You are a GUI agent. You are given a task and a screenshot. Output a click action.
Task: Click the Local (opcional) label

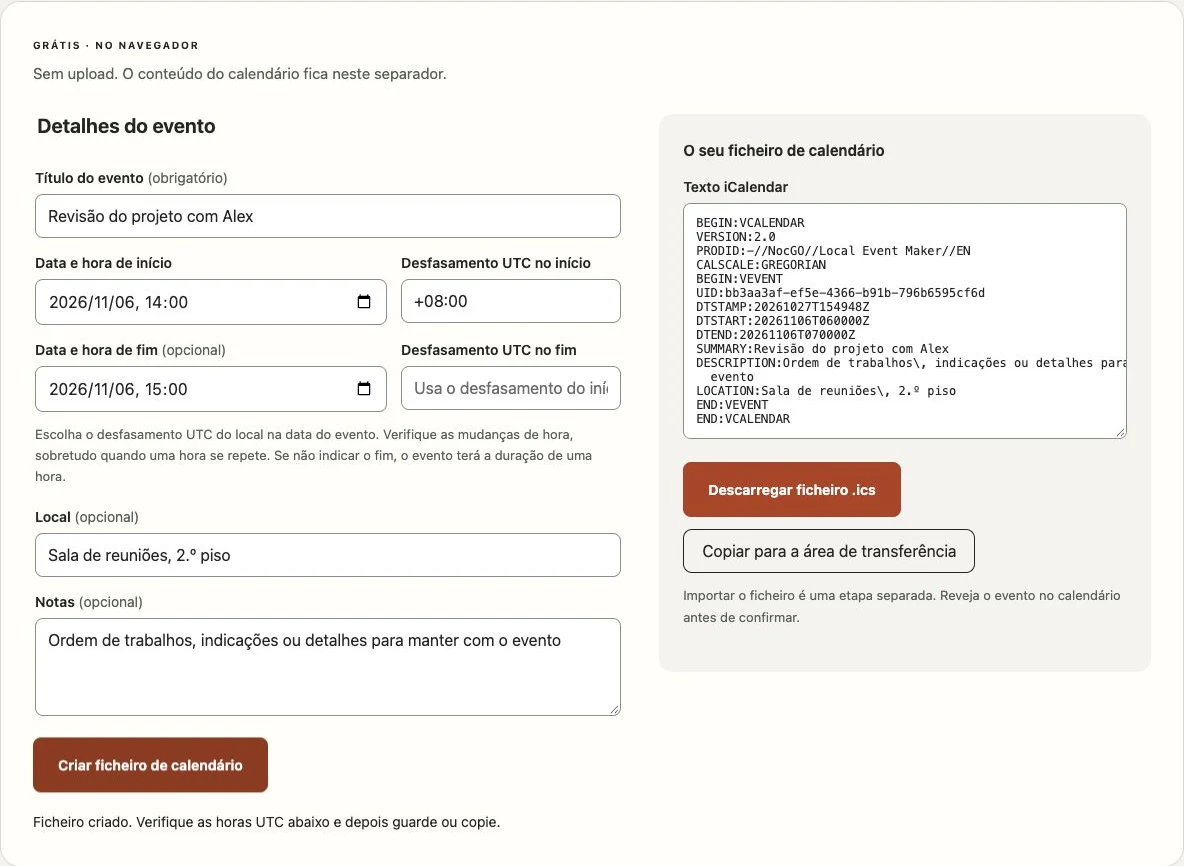[87, 517]
